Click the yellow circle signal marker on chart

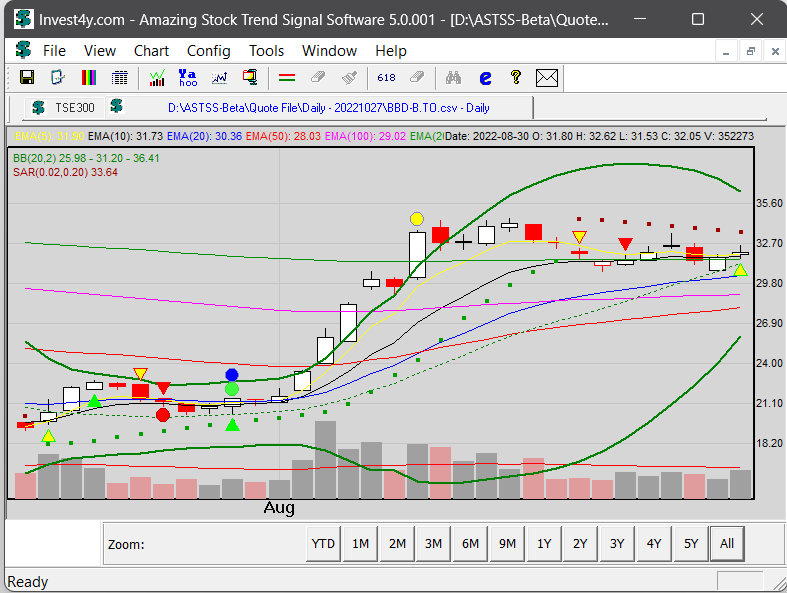coord(417,219)
